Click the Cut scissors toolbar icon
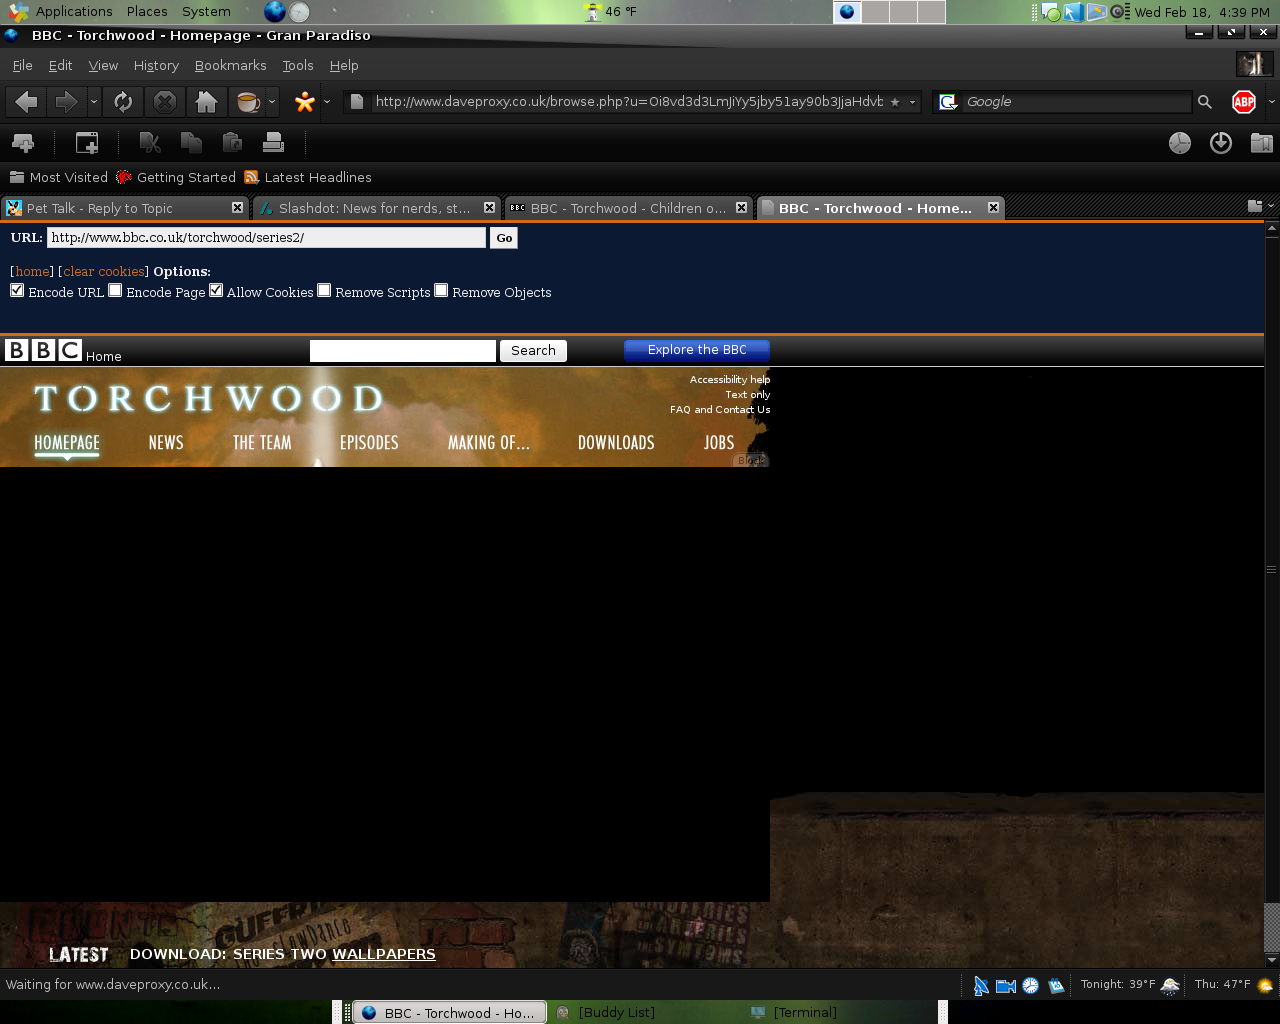1280x1024 pixels. 150,143
